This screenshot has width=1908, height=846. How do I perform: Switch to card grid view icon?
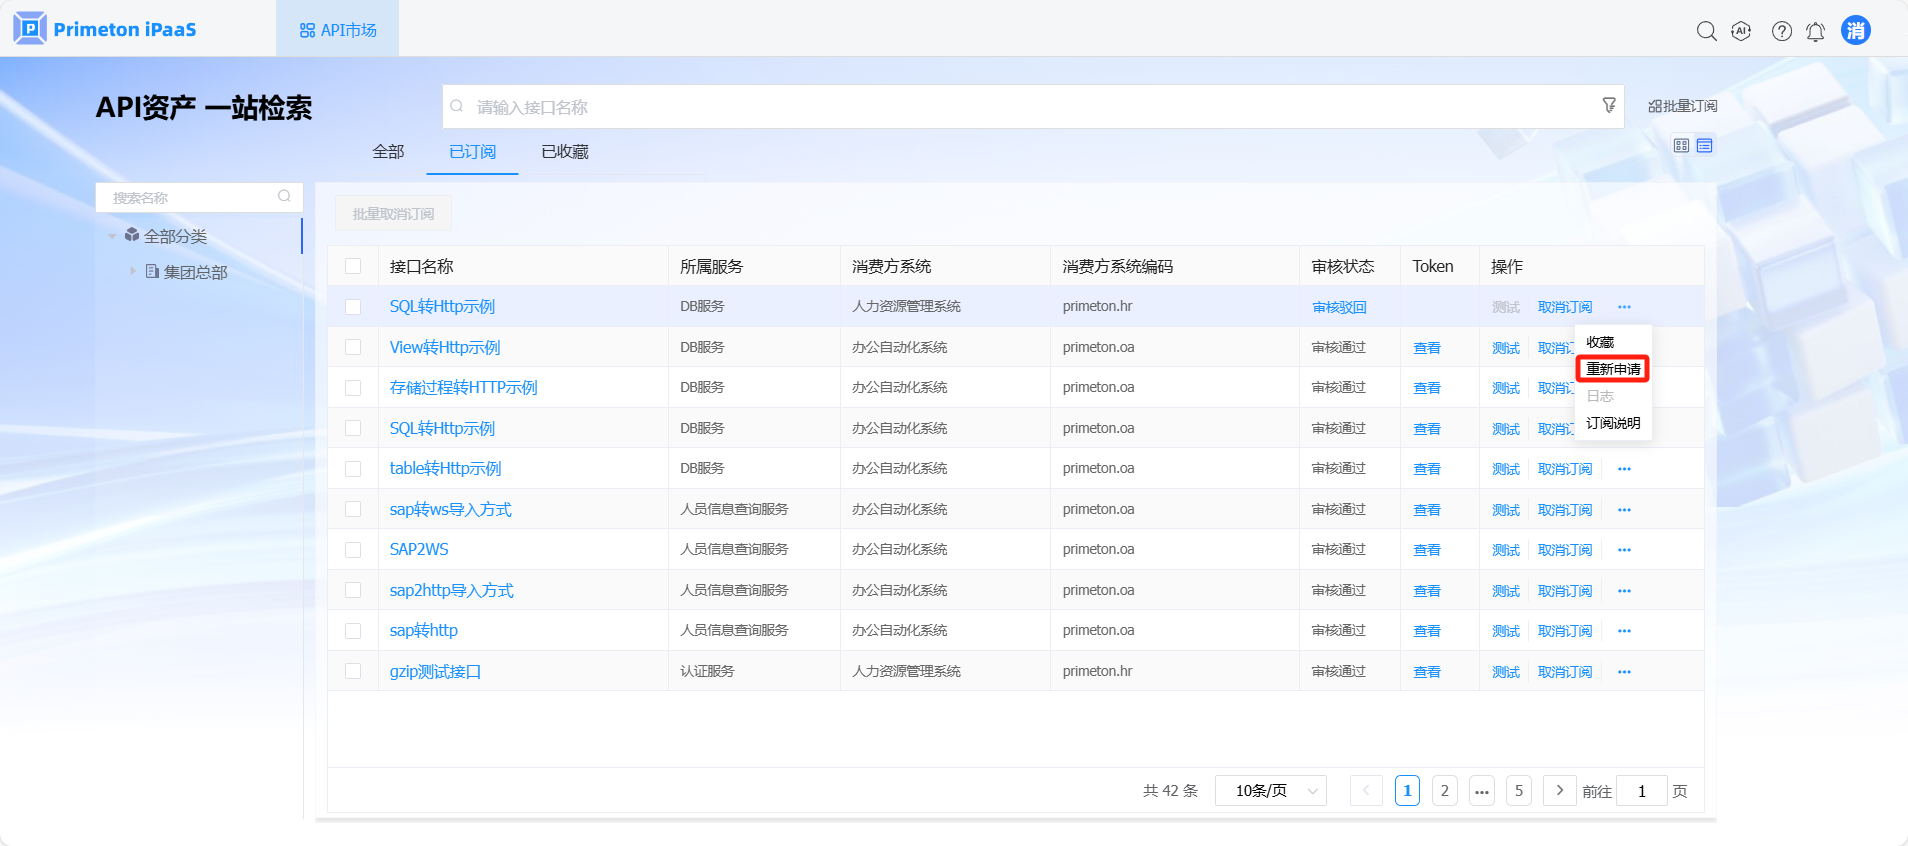1681,146
